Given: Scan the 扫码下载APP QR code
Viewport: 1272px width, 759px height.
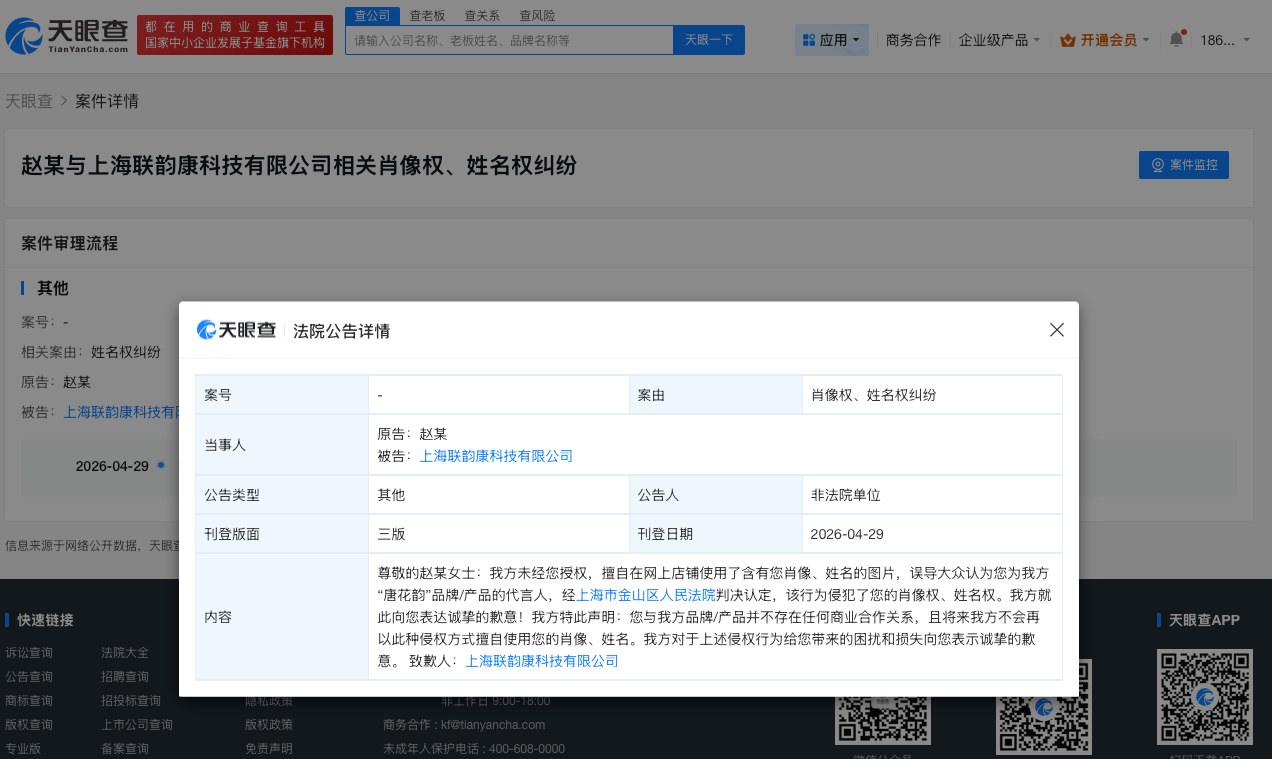Looking at the screenshot, I should point(1204,696).
